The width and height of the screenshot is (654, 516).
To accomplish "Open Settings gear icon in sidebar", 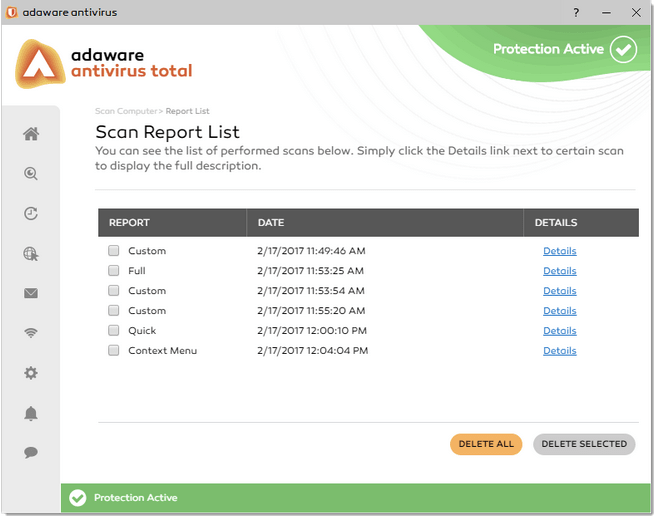I will 31,373.
